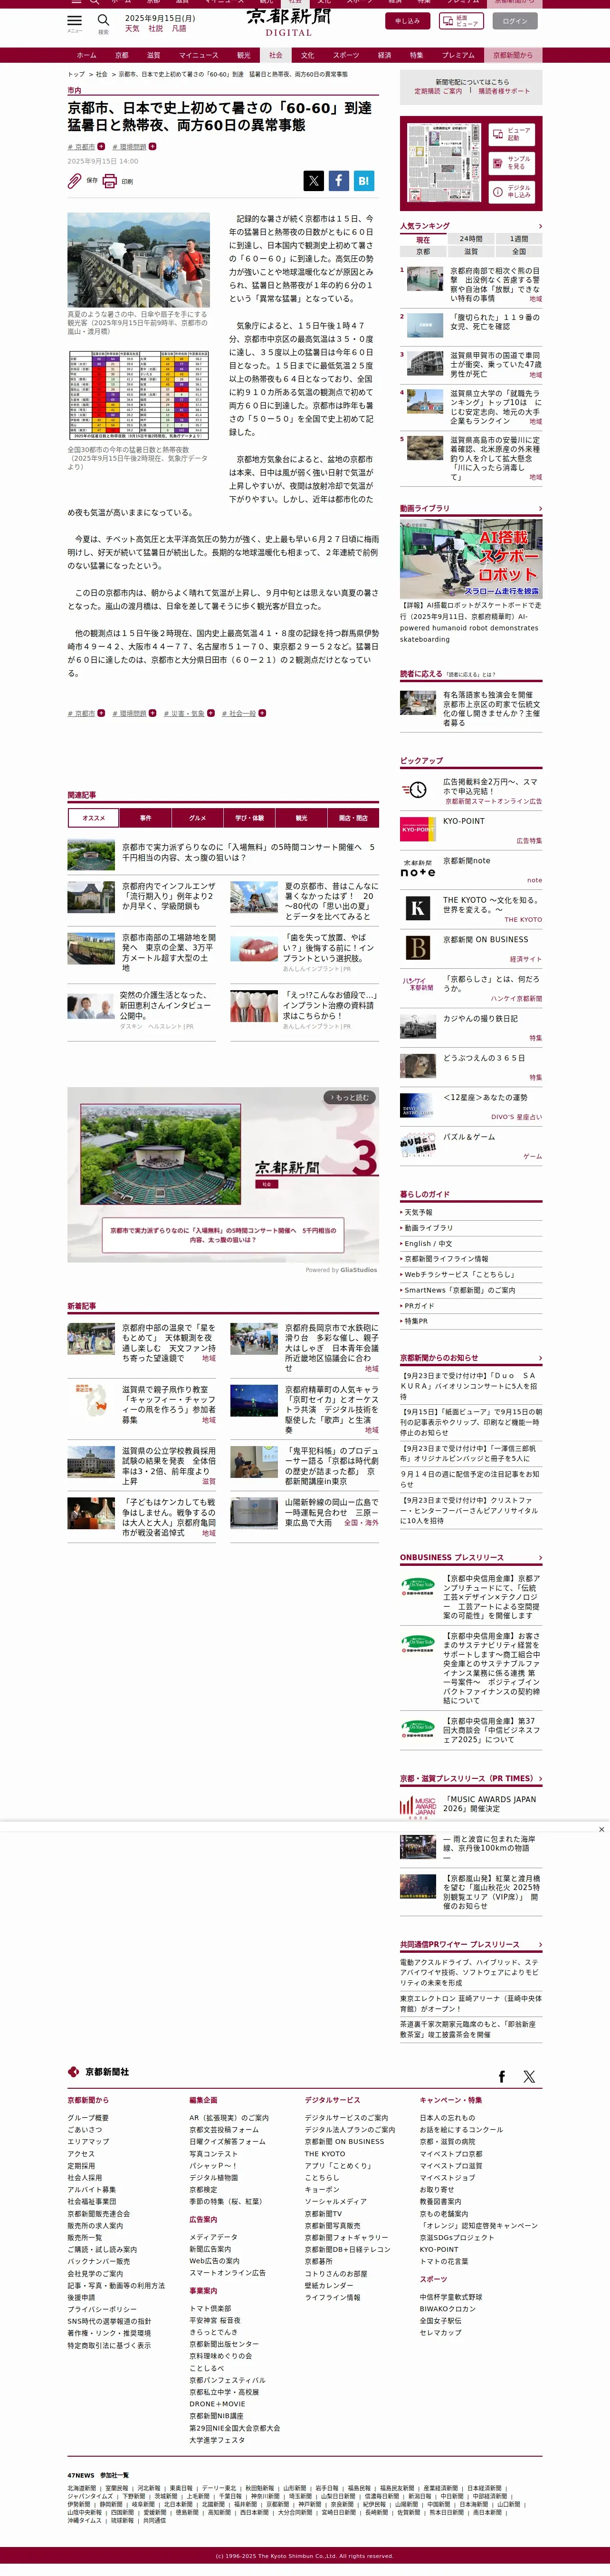Close the bottom overlay with the X
610x2576 pixels.
click(x=601, y=1829)
